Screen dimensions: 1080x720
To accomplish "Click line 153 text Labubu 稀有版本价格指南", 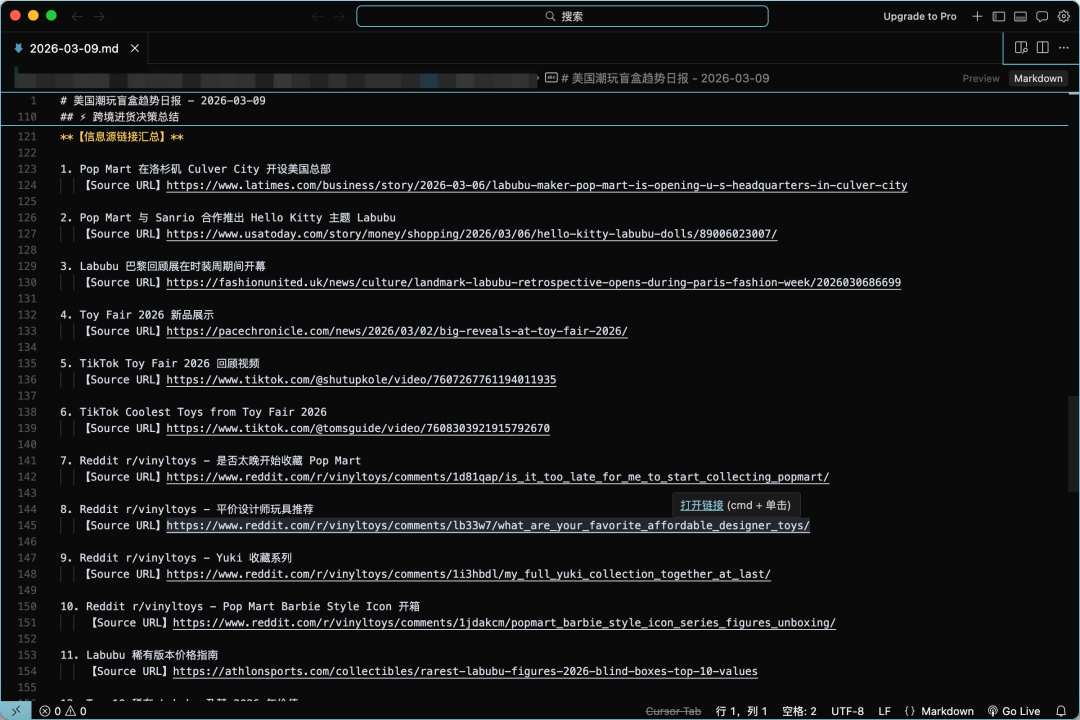I will tap(152, 655).
